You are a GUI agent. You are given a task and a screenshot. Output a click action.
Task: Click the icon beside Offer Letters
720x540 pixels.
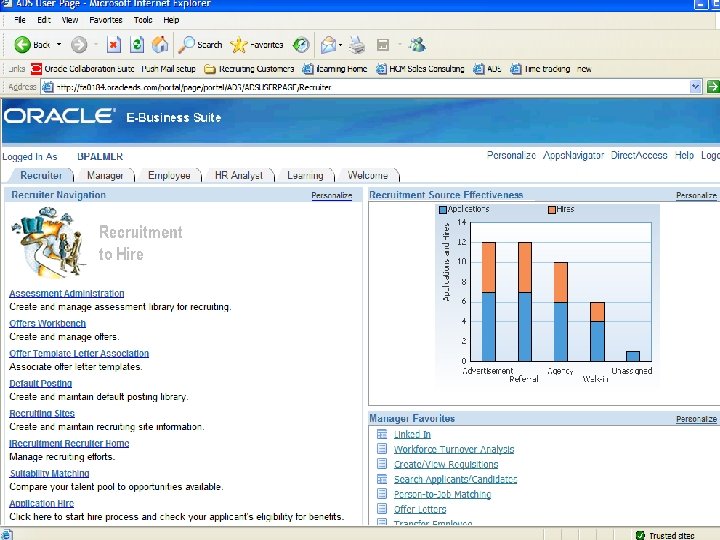point(382,508)
